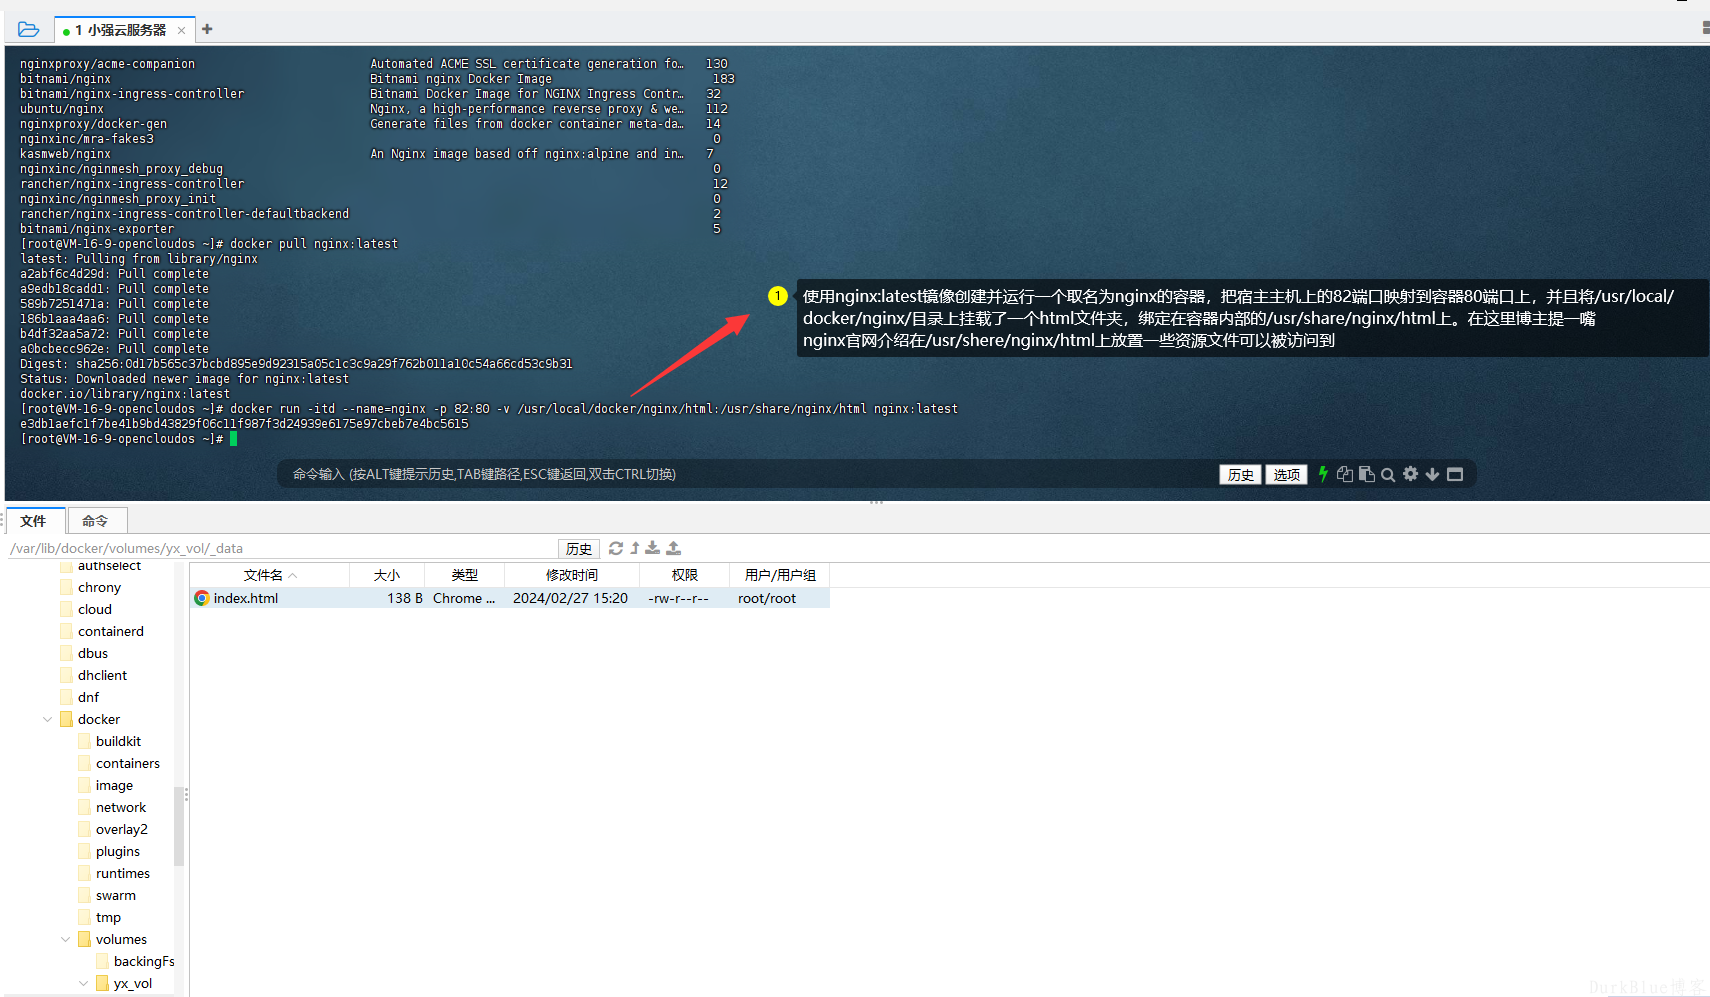The image size is (1710, 997).
Task: Select the authselect folder in tree
Action: tap(109, 566)
